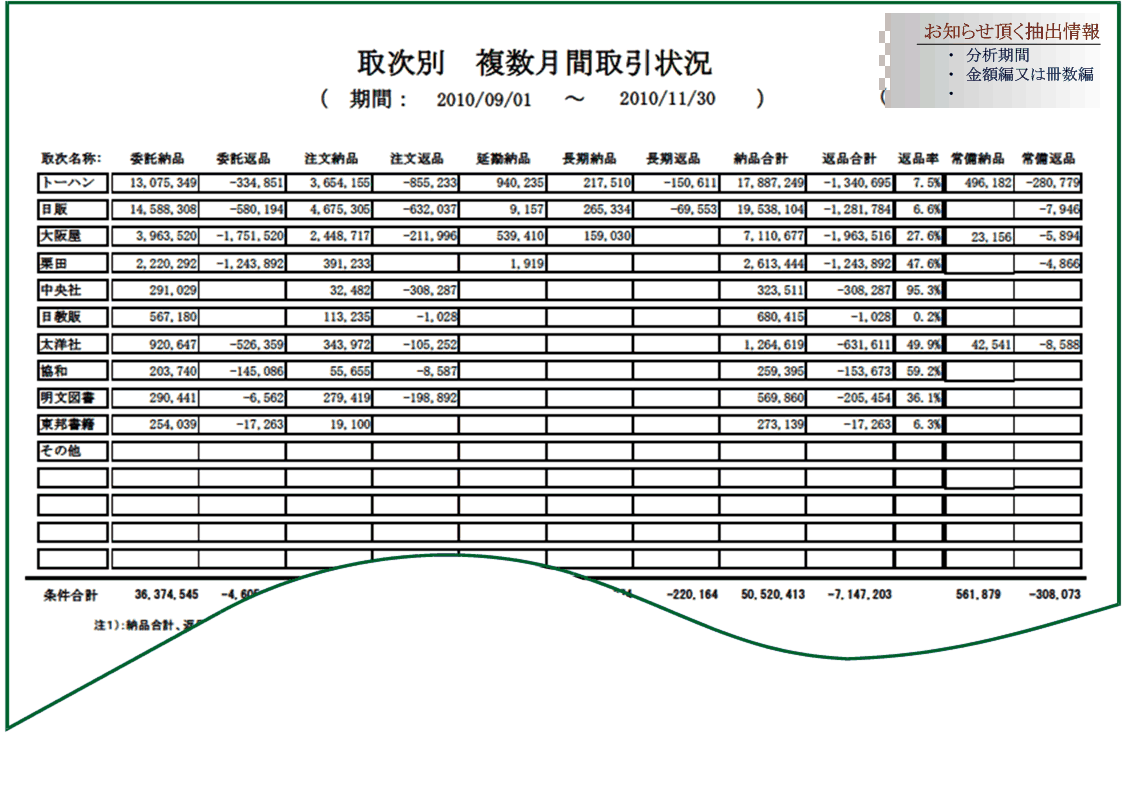Image resolution: width=1126 pixels, height=791 pixels.
Task: Click the -150,611 cell in トーハン row
Action: (x=676, y=182)
